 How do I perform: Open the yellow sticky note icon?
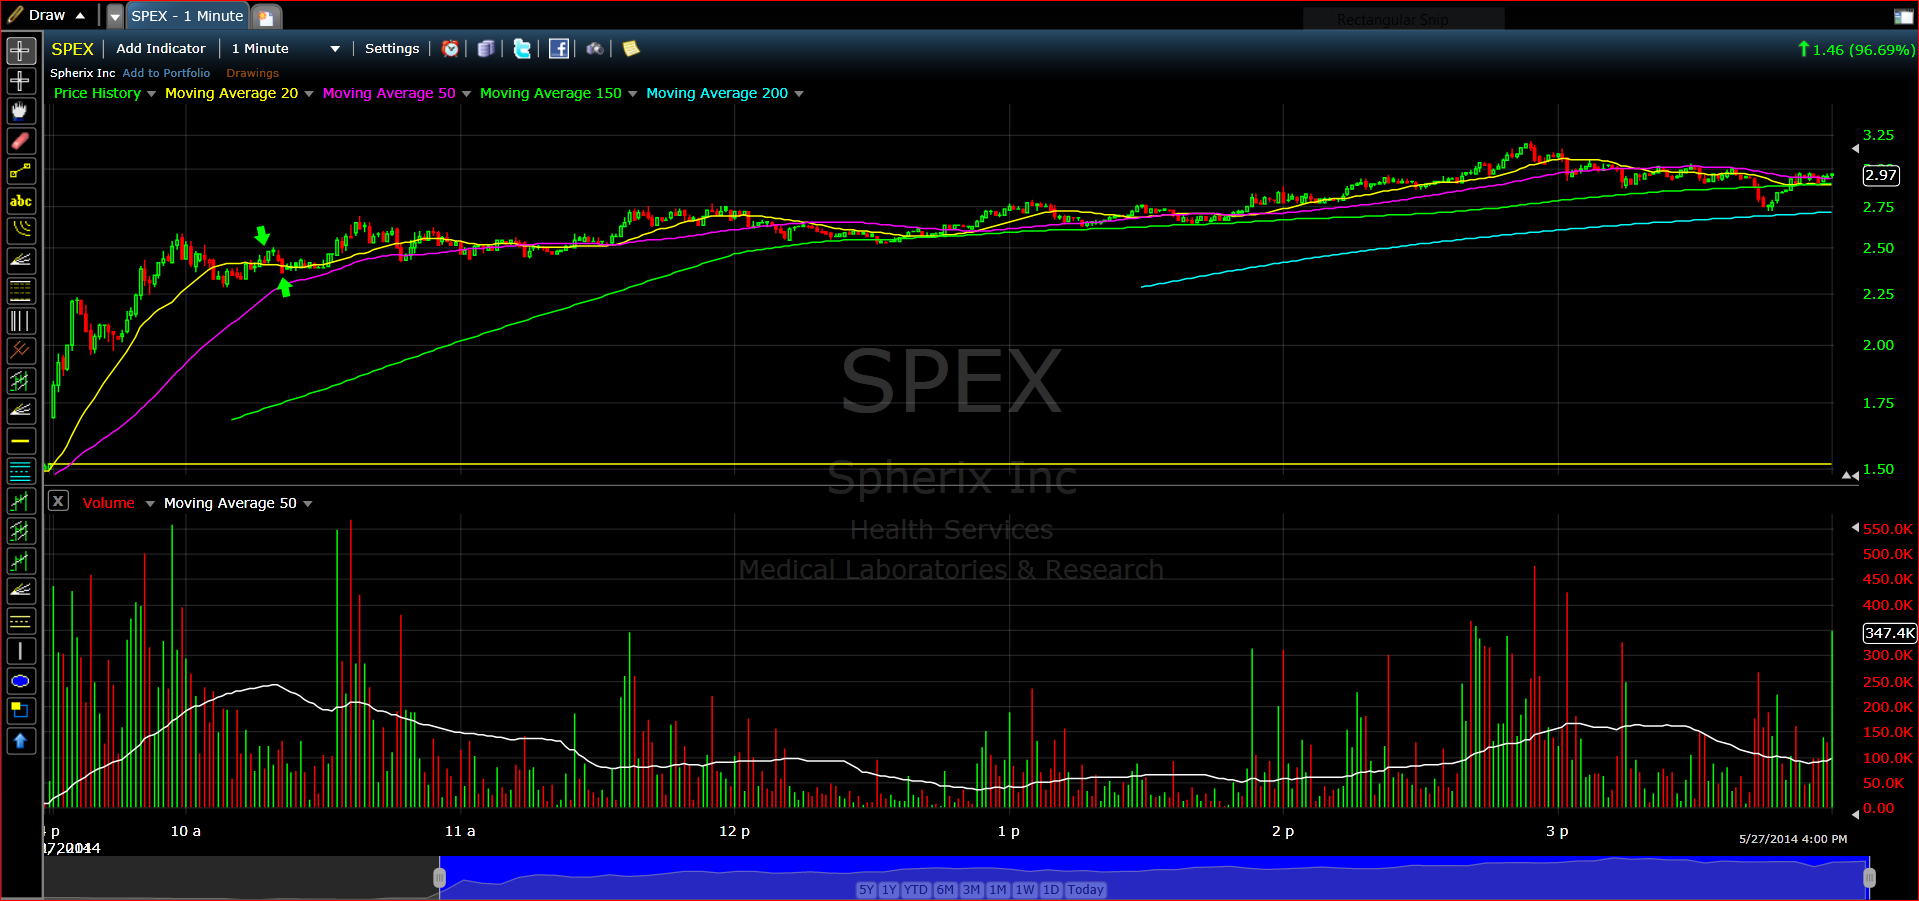[x=631, y=48]
